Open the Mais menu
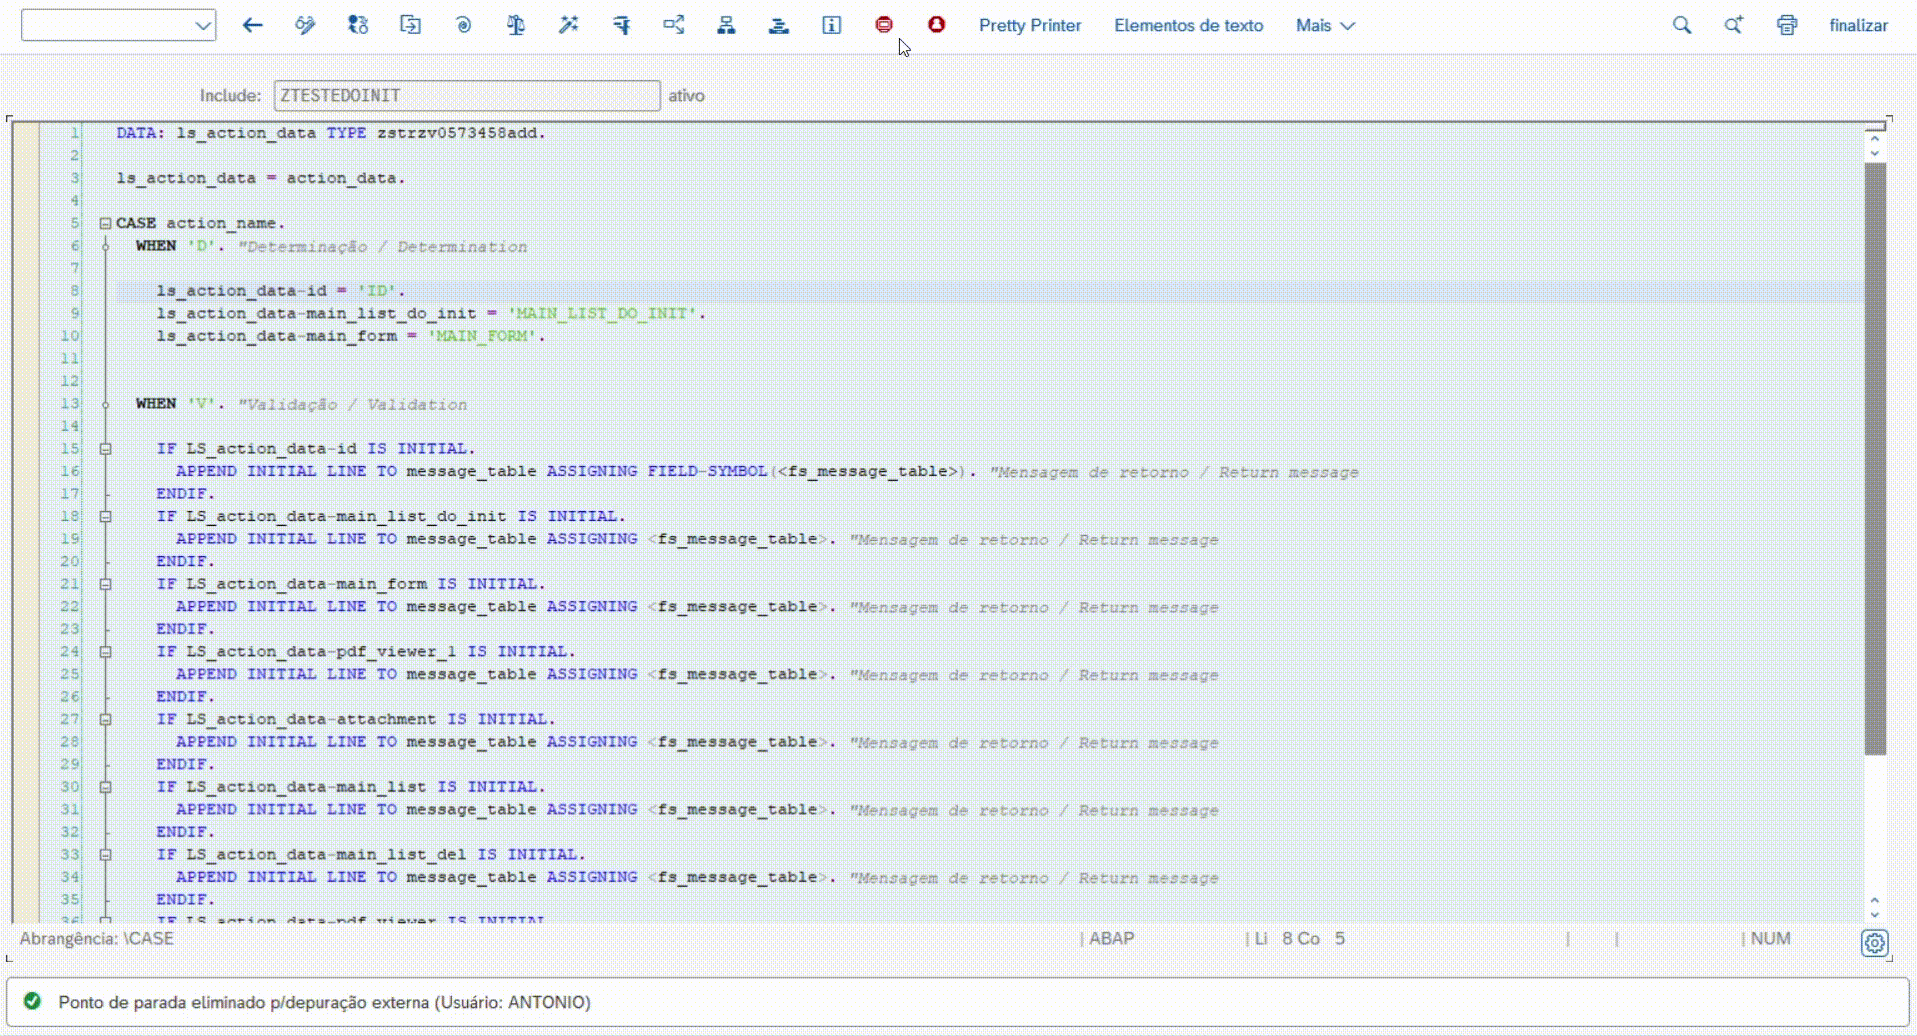This screenshot has width=1917, height=1036. tap(1324, 25)
